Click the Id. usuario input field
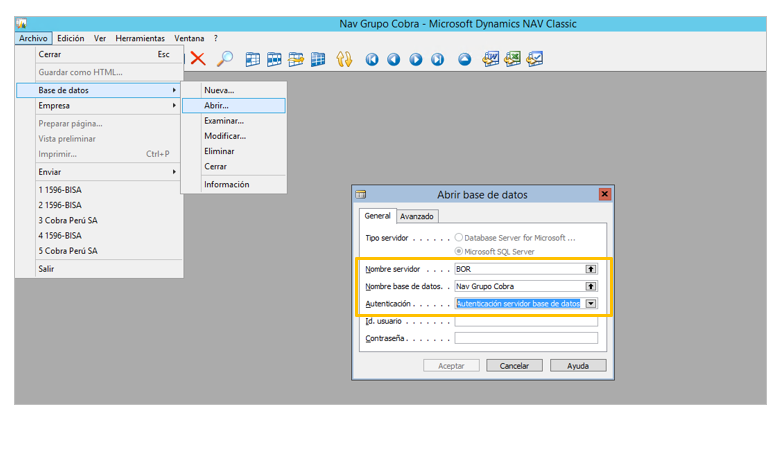782x454 pixels. click(526, 321)
